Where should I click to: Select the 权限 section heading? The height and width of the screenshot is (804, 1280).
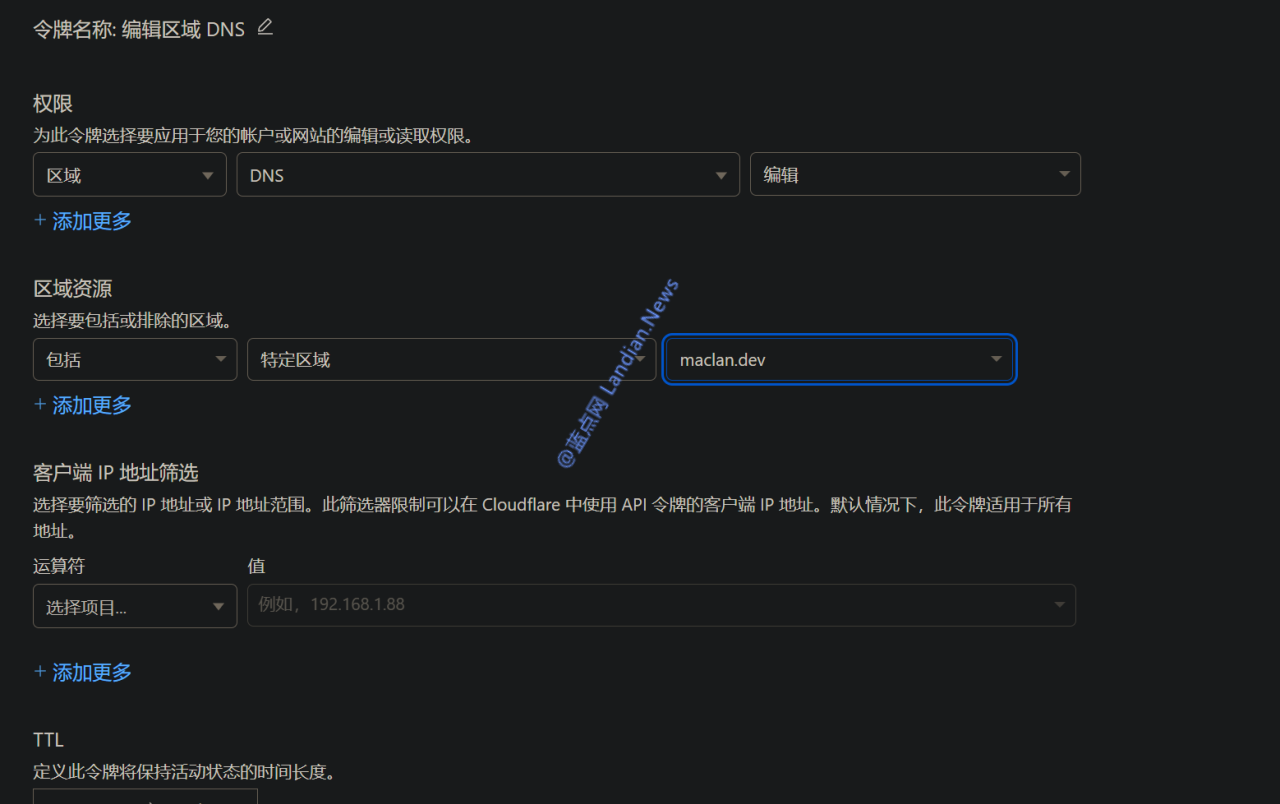tap(53, 104)
